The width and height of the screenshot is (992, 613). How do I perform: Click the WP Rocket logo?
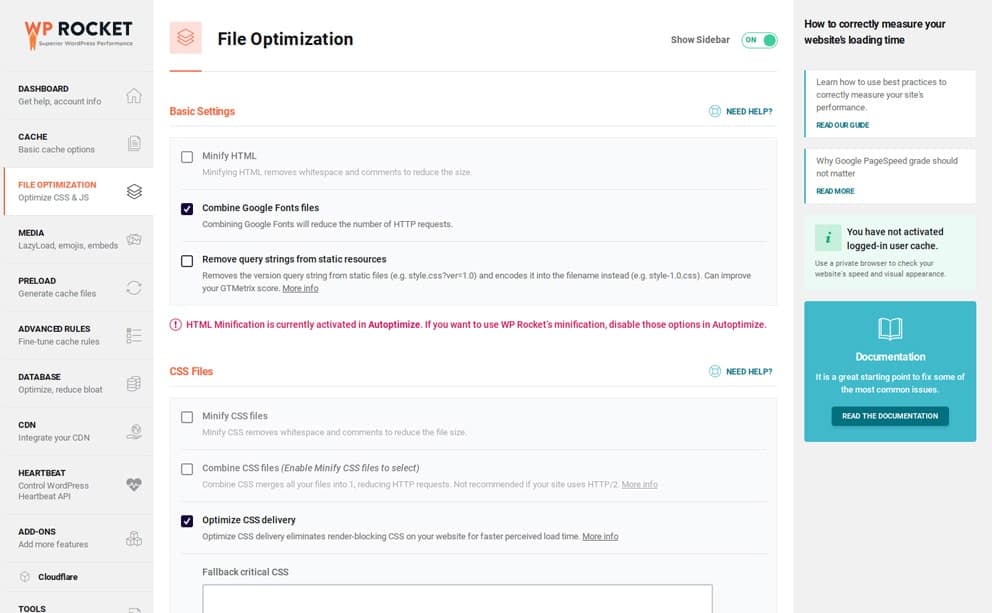click(x=78, y=34)
